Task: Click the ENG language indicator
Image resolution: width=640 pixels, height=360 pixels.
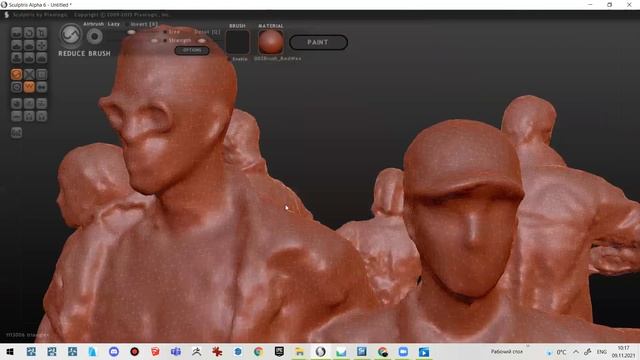Action: point(602,352)
